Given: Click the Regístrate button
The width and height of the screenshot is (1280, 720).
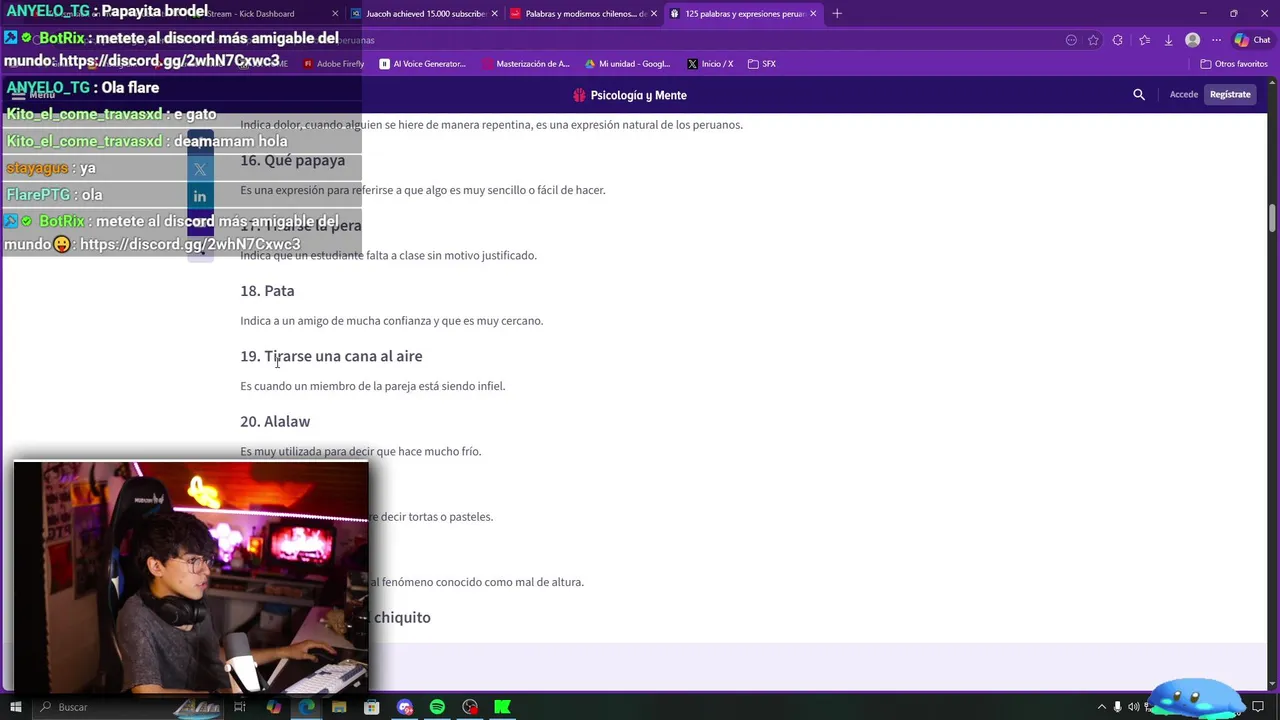Looking at the screenshot, I should tap(1230, 95).
